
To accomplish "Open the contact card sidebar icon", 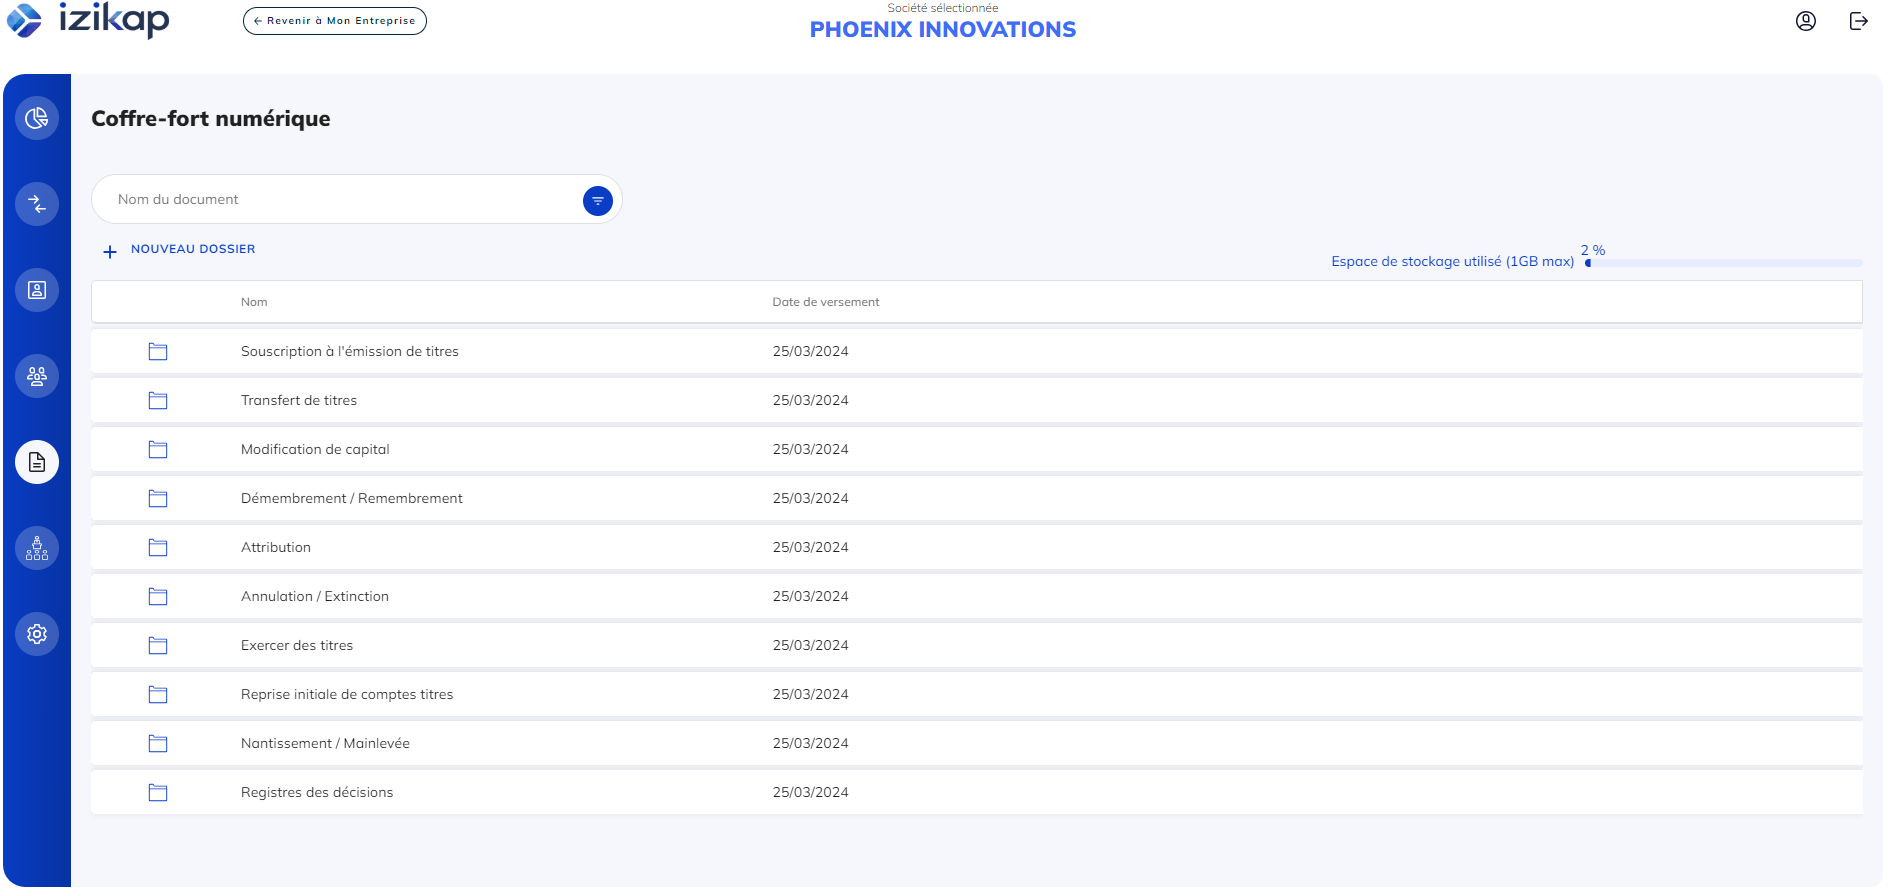I will point(37,290).
